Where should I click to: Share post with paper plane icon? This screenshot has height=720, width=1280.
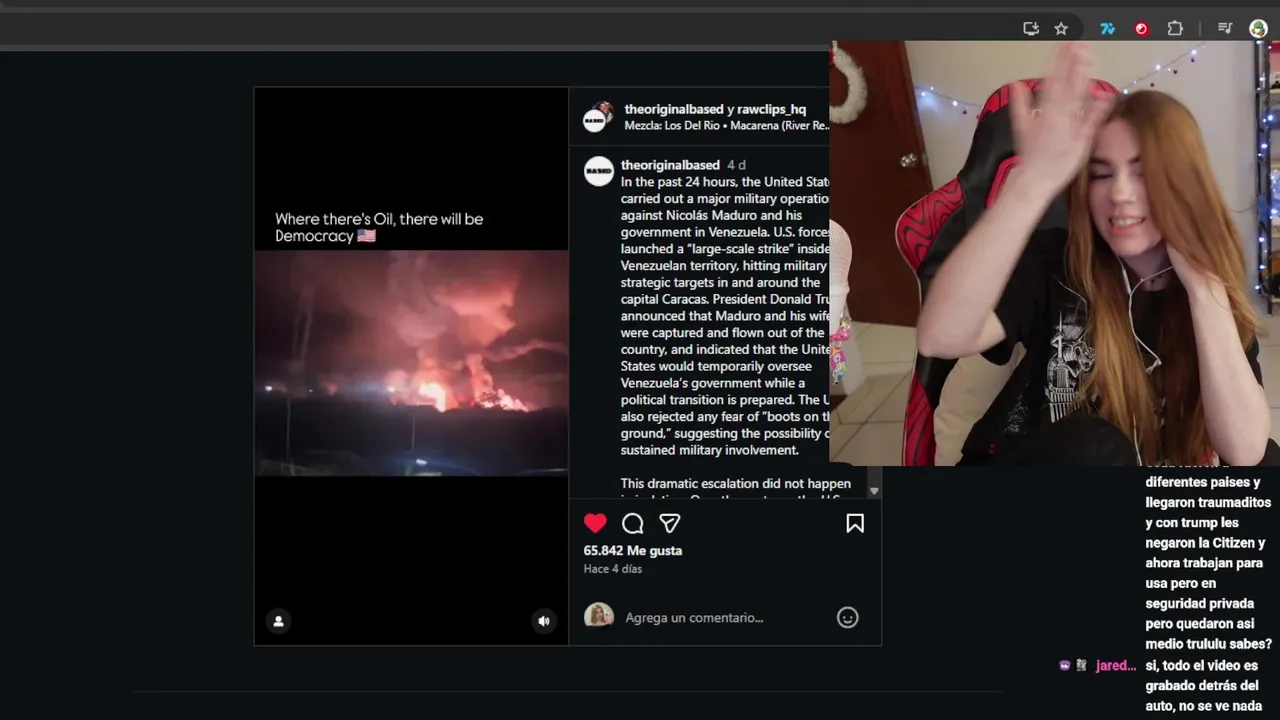[670, 523]
